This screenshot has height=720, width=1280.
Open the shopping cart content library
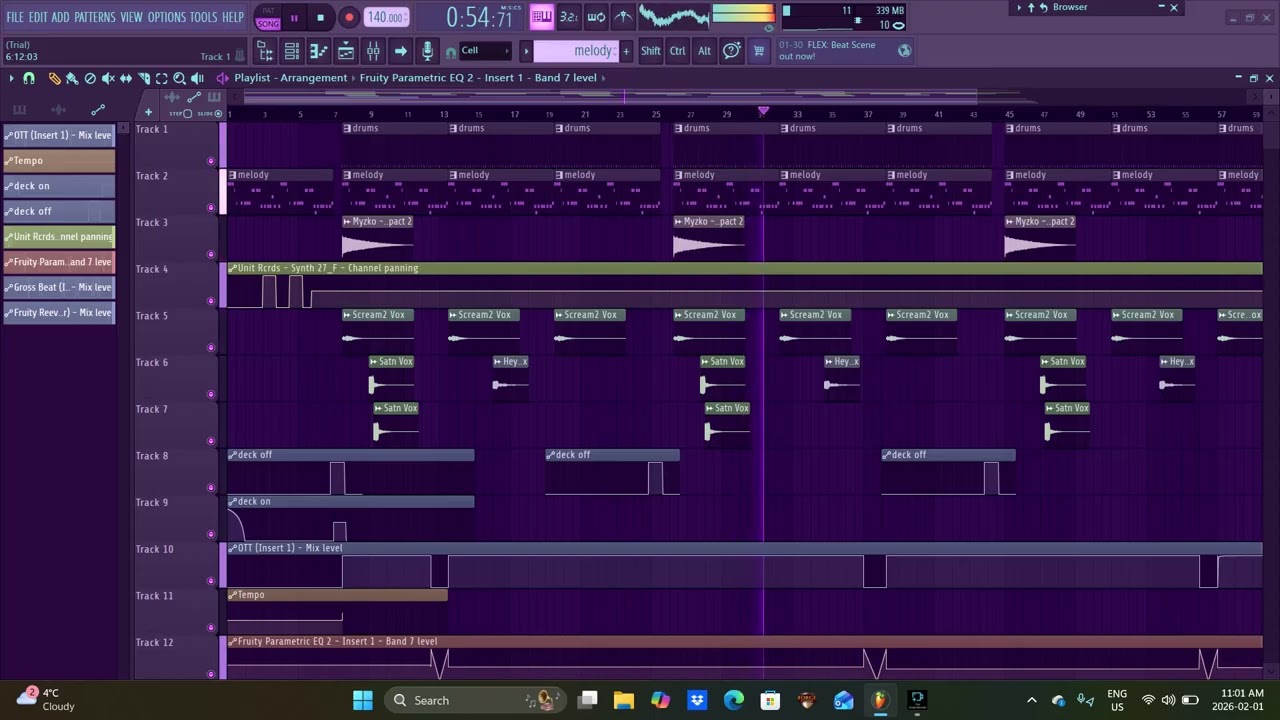click(758, 51)
